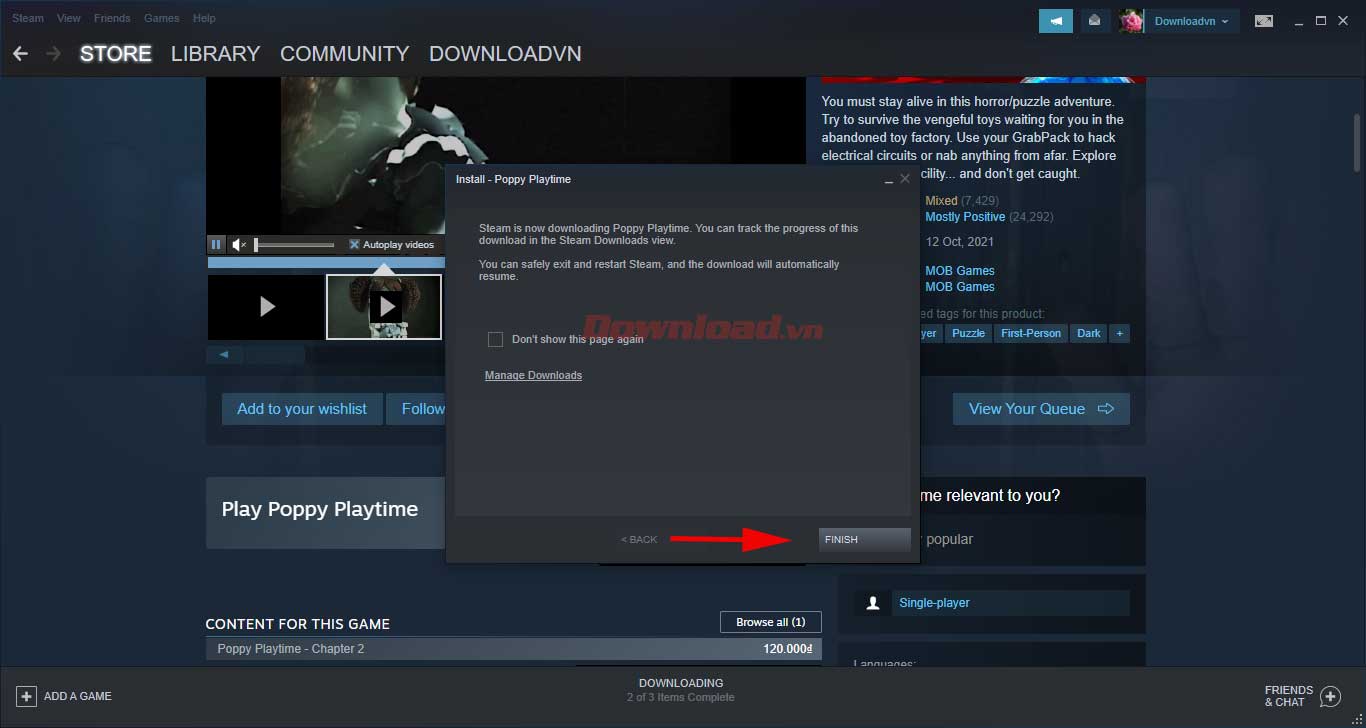Open the Poppy Playtime - Chapter 2 row

[514, 649]
